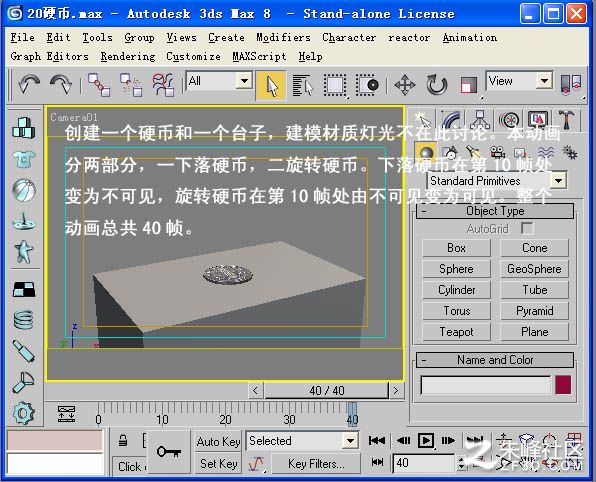Toggle the Selection Lock padlock
Viewport: 596px width, 482px height.
click(x=123, y=441)
